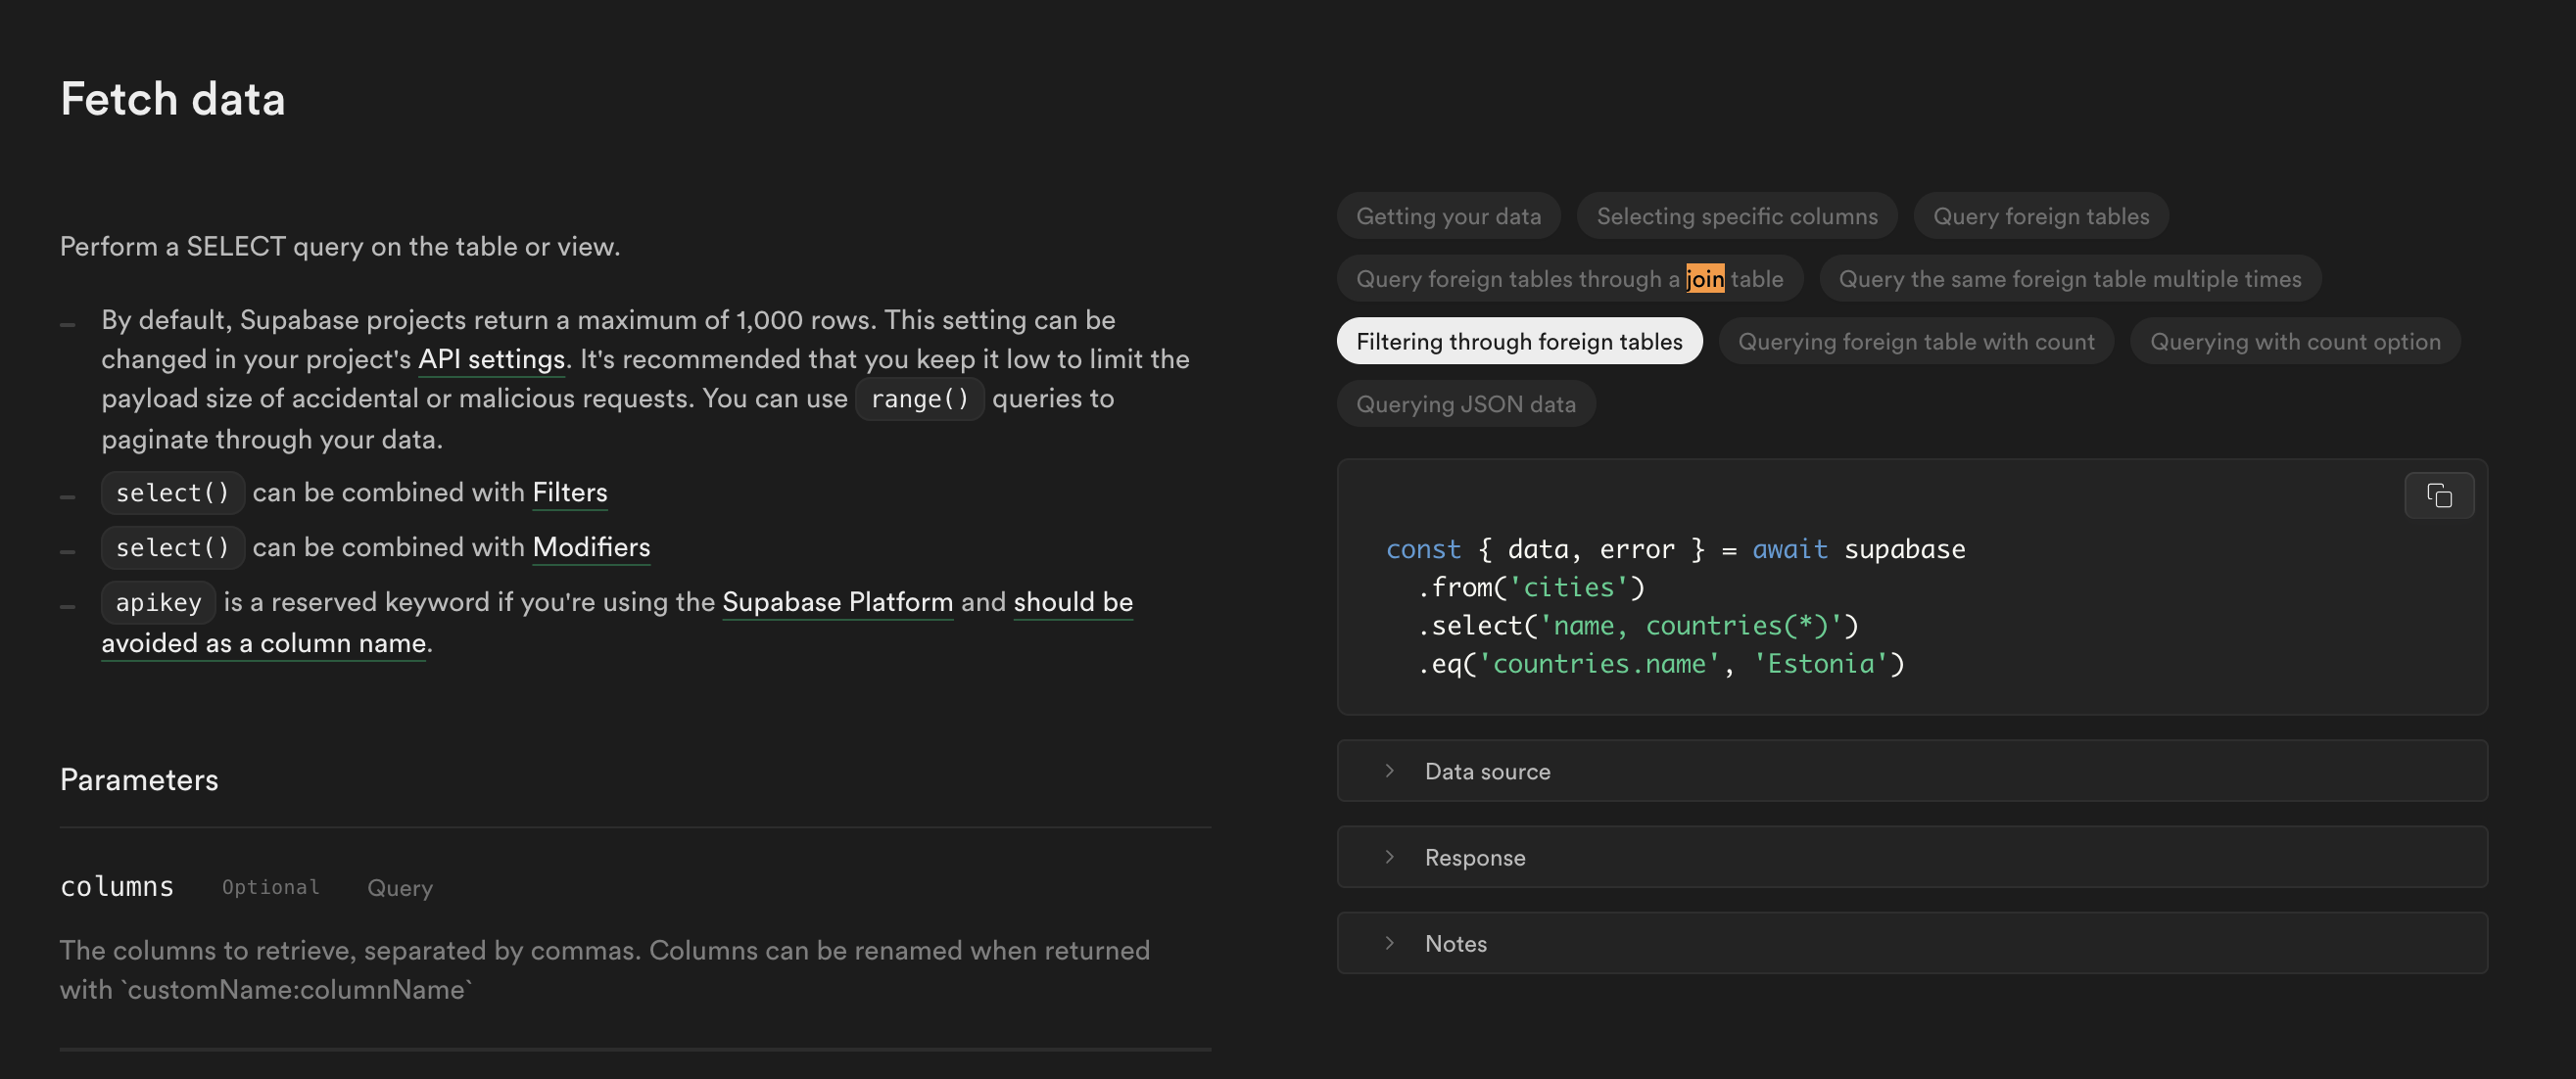The height and width of the screenshot is (1079, 2576).
Task: Click the Fetch data heading
Action: [x=172, y=99]
